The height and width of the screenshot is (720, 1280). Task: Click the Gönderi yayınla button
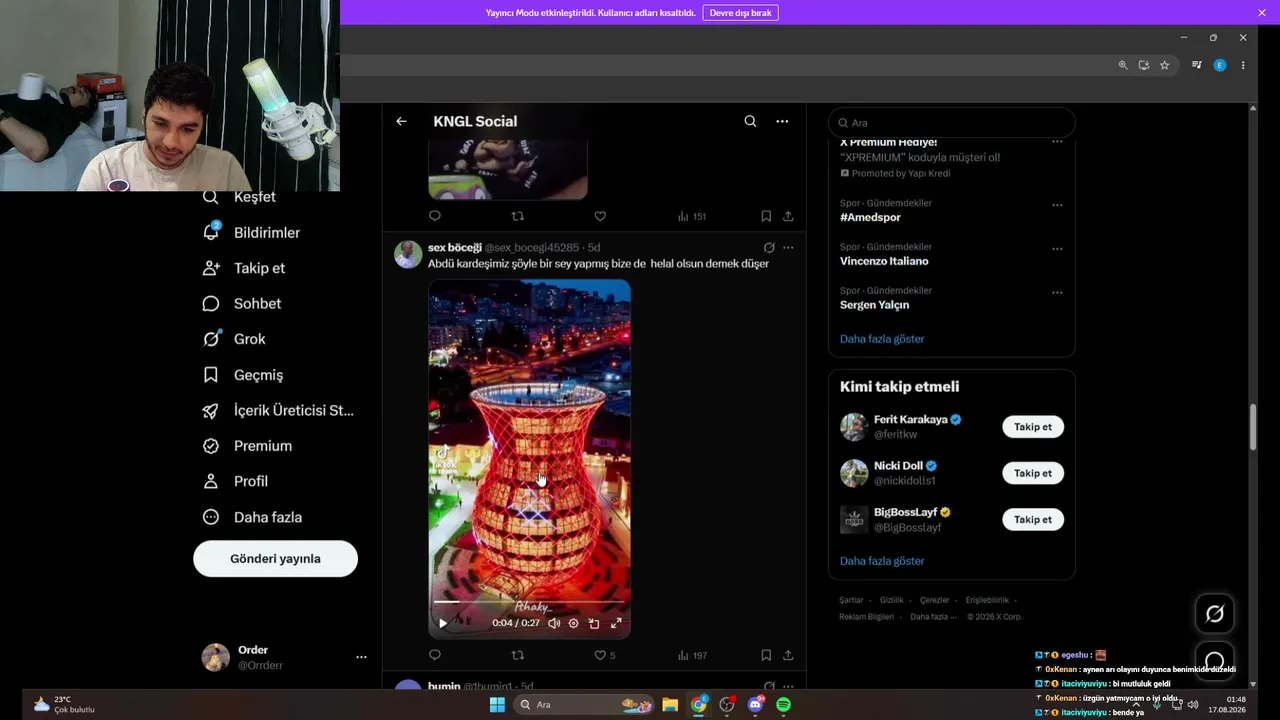(275, 559)
